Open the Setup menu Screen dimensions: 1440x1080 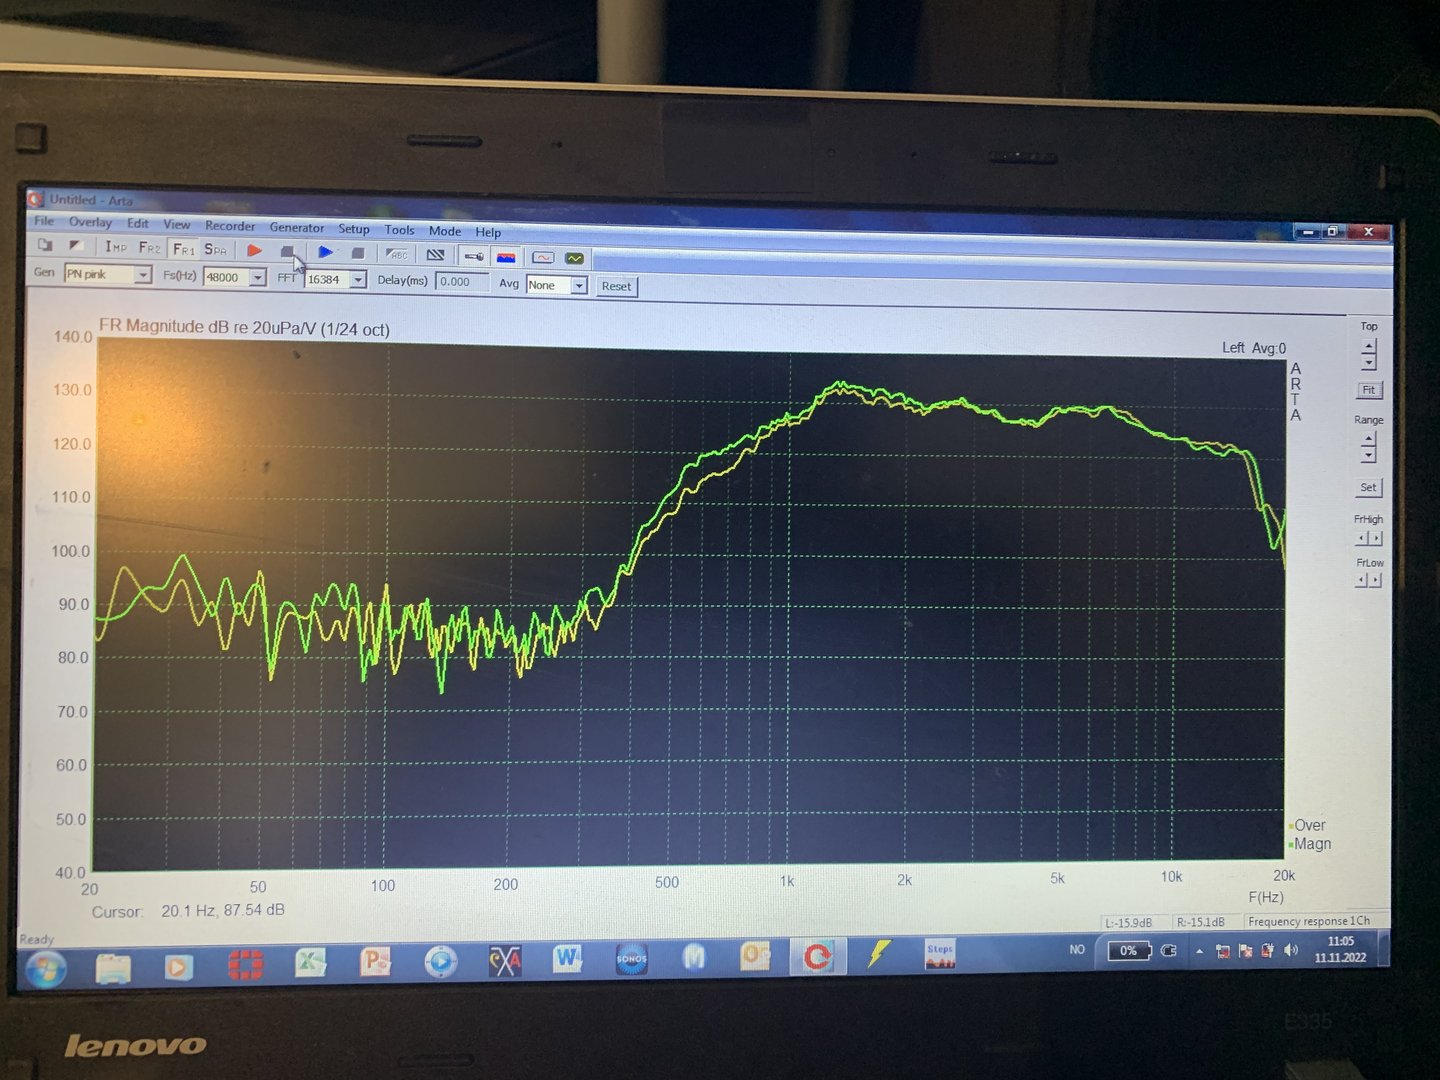click(x=354, y=228)
